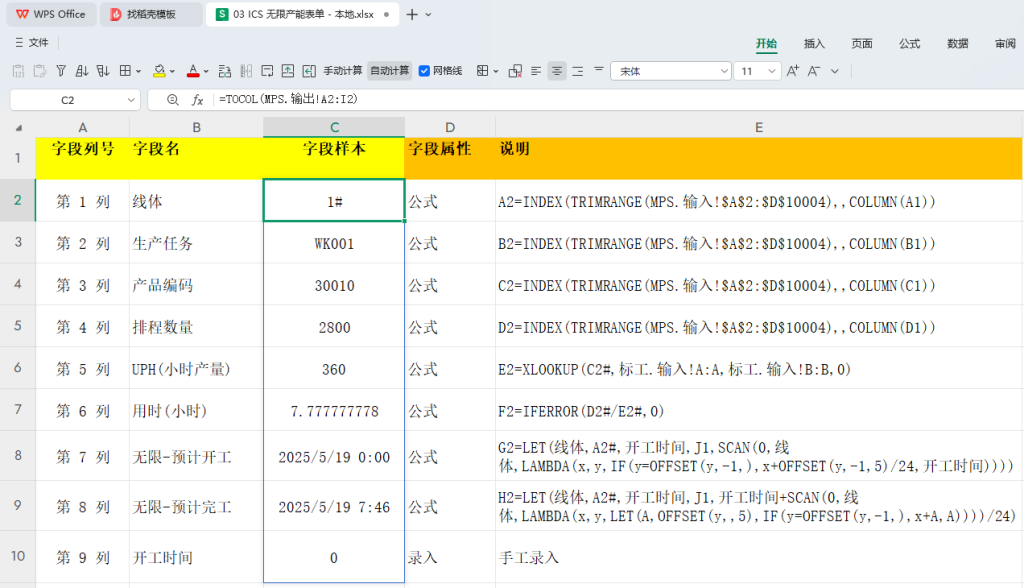Open the 文件 file menu
The height and width of the screenshot is (588, 1024).
click(32, 42)
